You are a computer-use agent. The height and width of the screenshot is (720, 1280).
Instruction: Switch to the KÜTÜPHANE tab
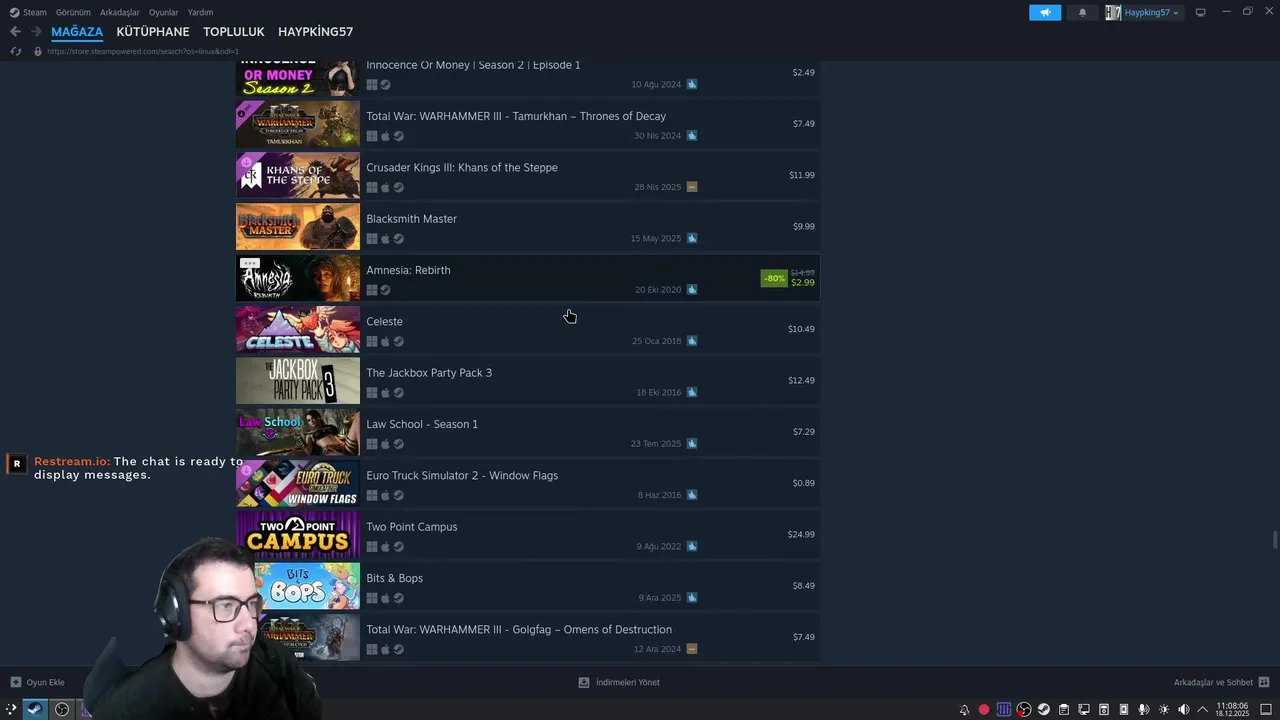point(153,32)
